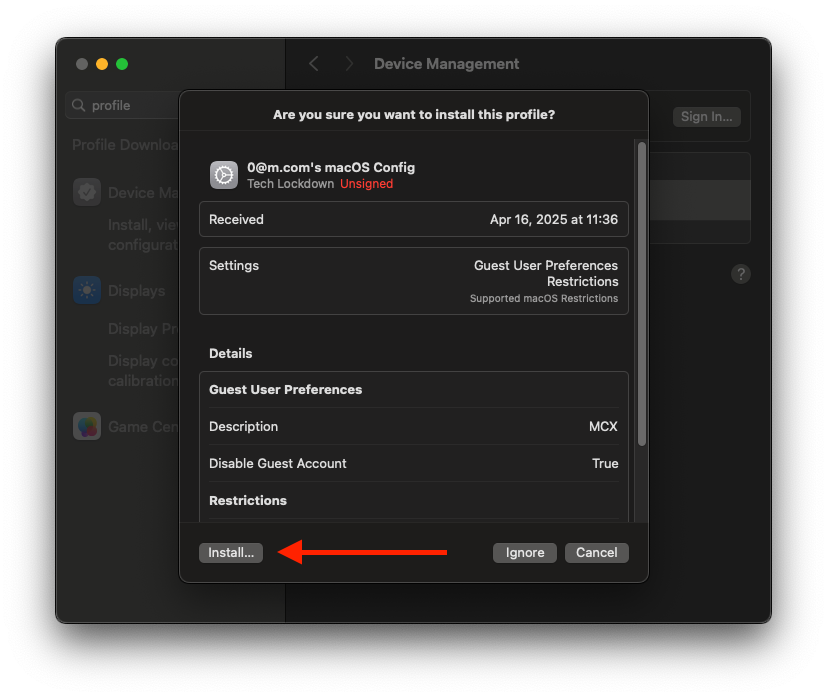The image size is (827, 697).
Task: Click the grey close window button
Action: point(82,64)
